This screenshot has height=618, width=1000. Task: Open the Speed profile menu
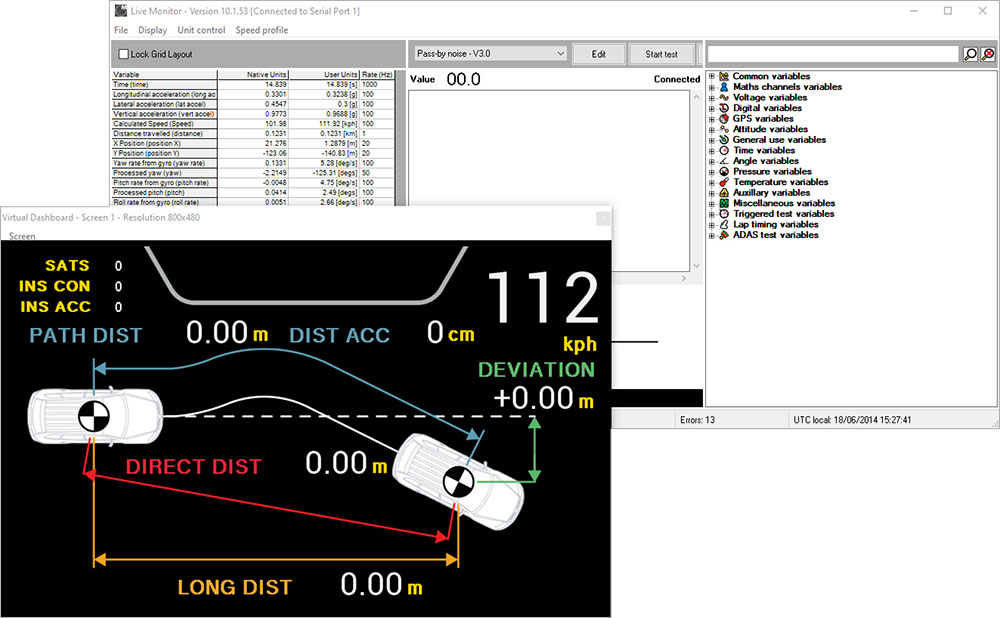pos(263,30)
